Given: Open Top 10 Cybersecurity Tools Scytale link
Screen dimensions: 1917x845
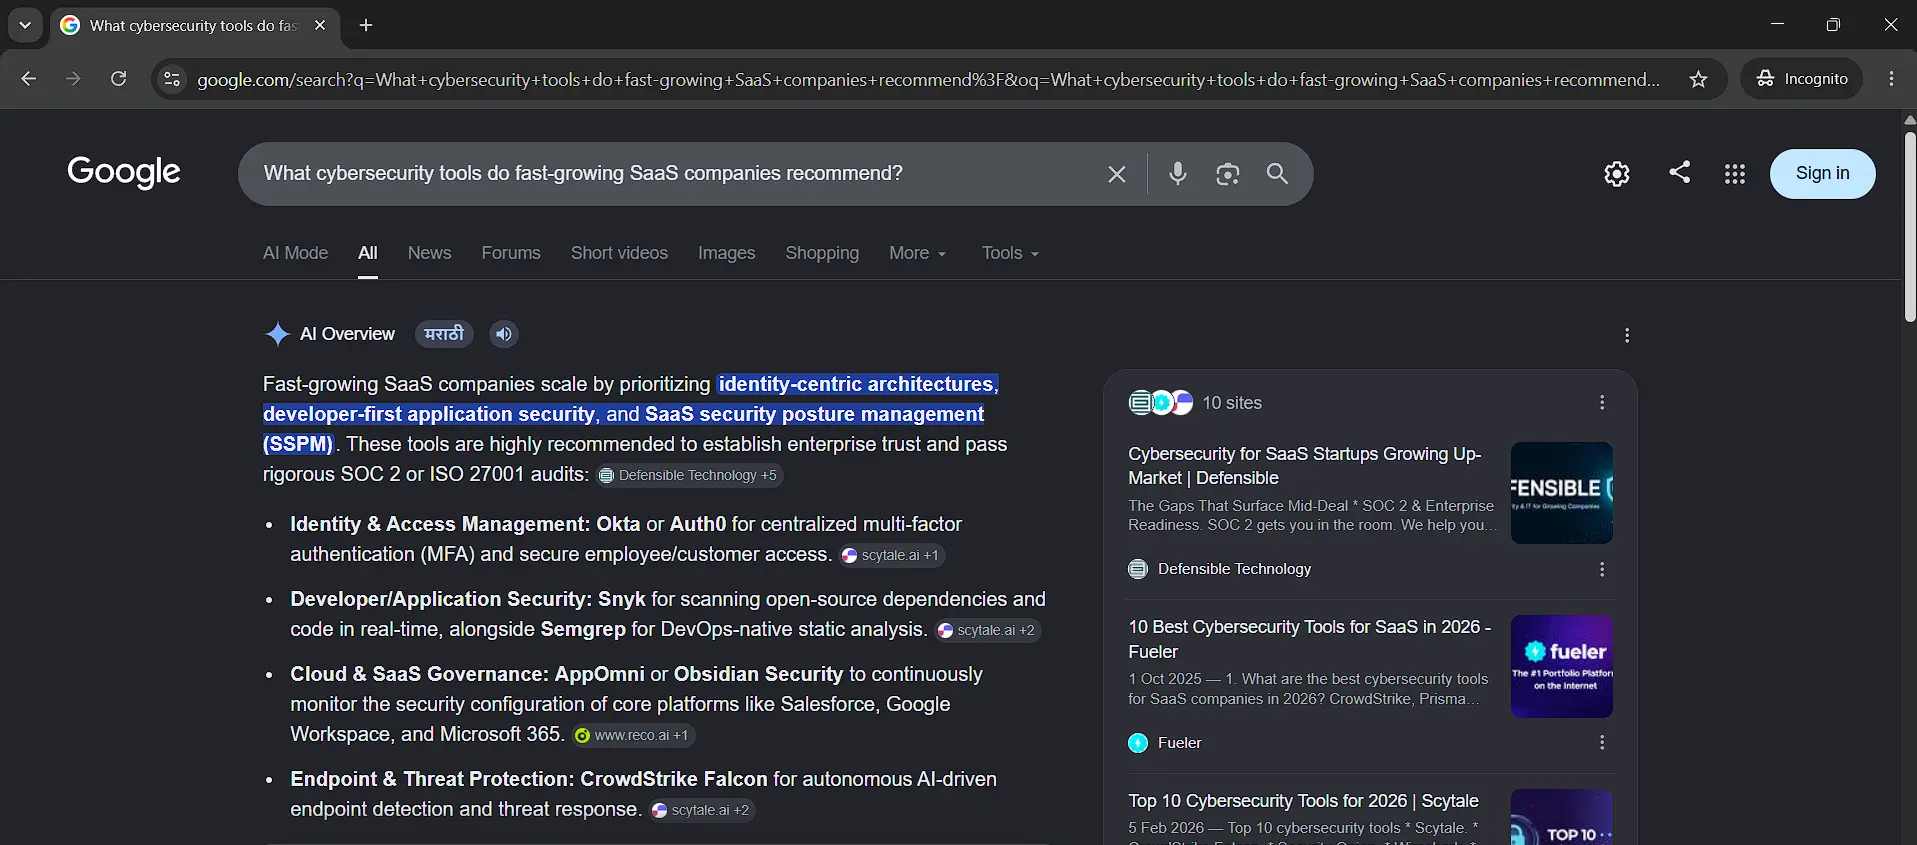Looking at the screenshot, I should point(1303,801).
